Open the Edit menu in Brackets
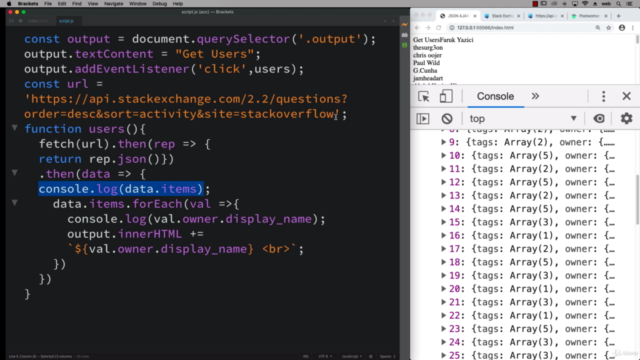 62,4
